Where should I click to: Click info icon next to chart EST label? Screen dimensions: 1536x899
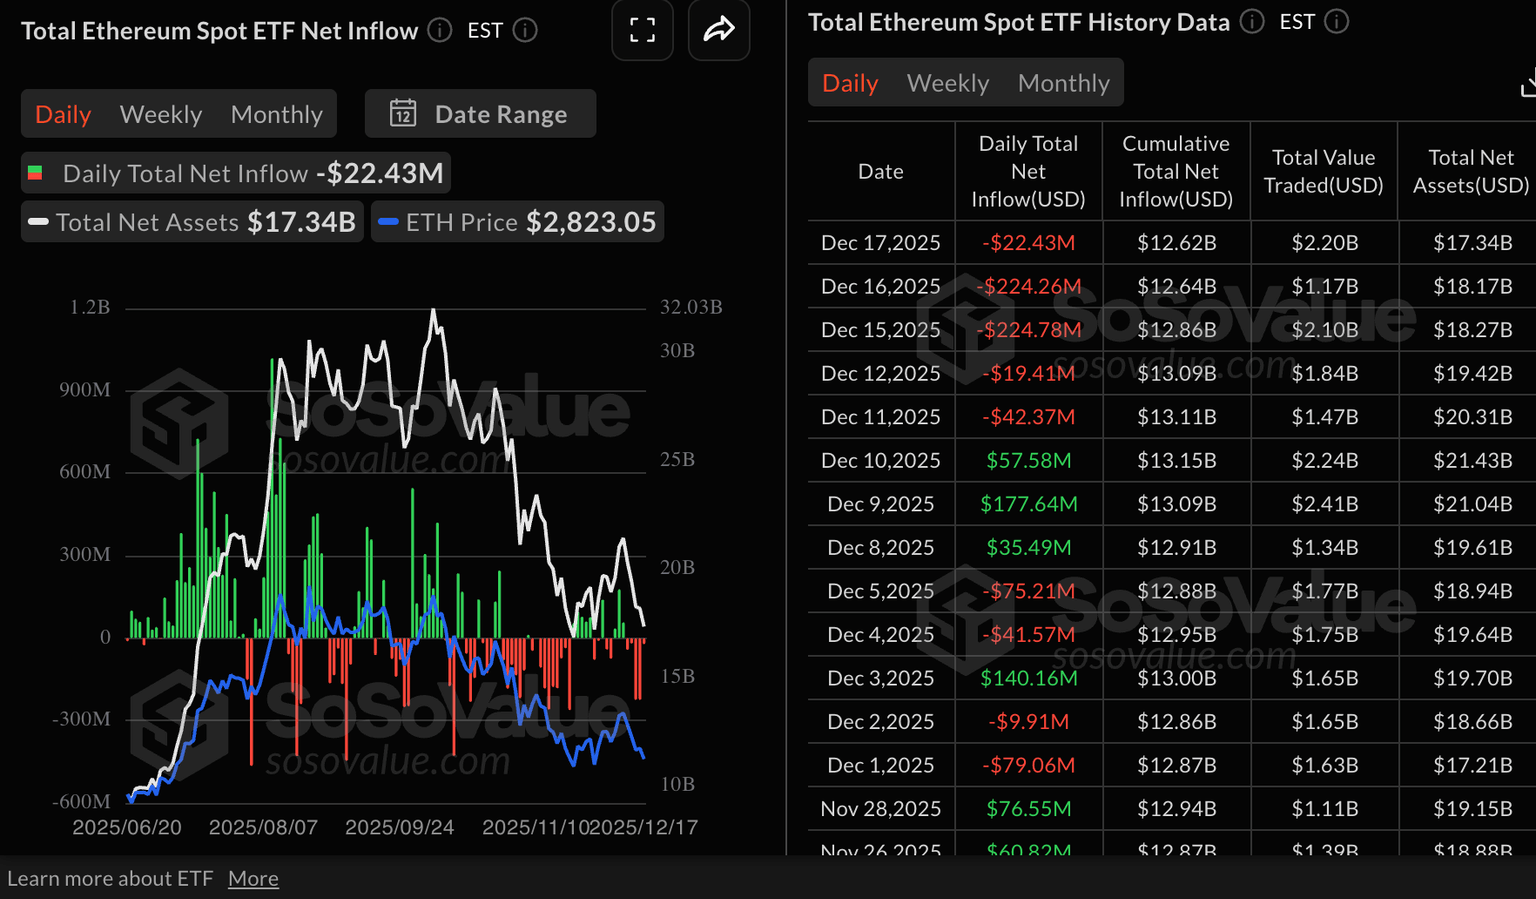click(525, 30)
